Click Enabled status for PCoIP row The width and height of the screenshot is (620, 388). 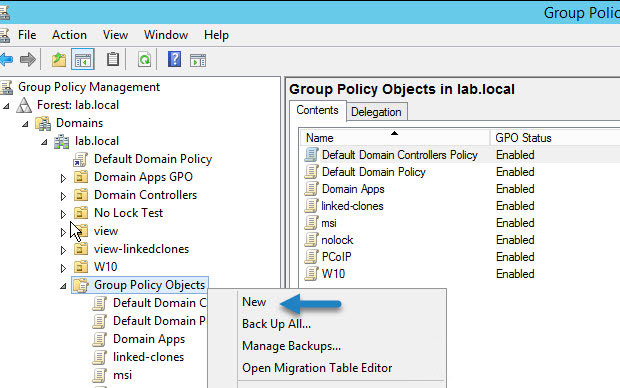tap(515, 257)
